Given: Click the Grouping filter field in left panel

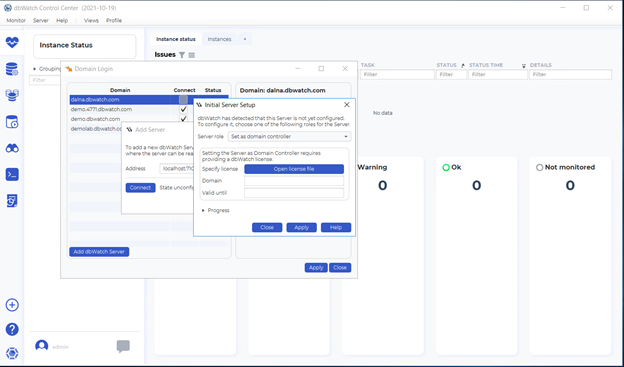Looking at the screenshot, I should [x=45, y=80].
